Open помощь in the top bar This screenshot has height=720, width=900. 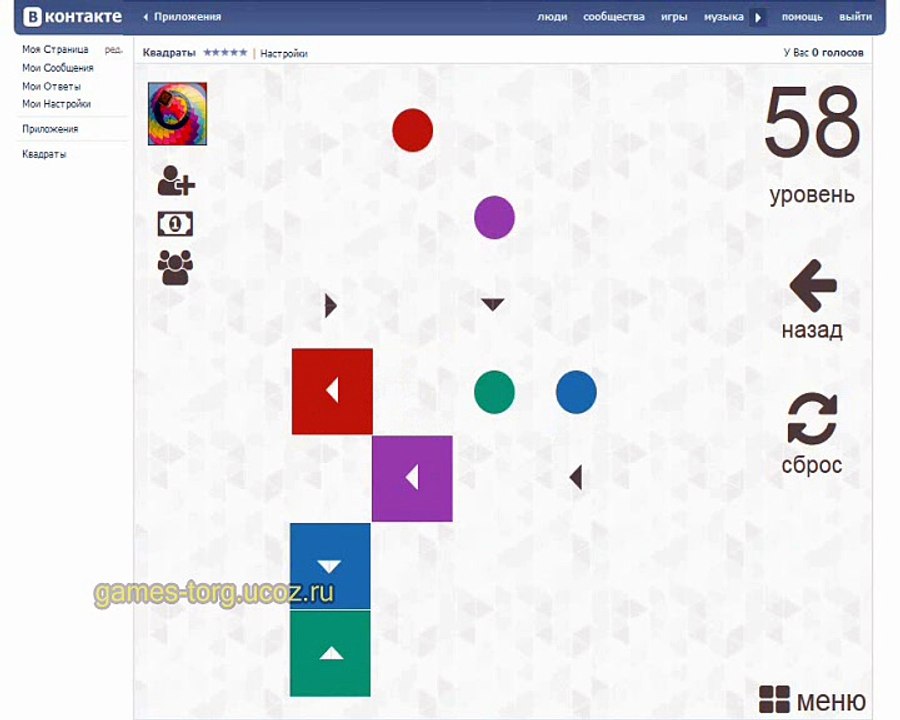click(x=802, y=17)
